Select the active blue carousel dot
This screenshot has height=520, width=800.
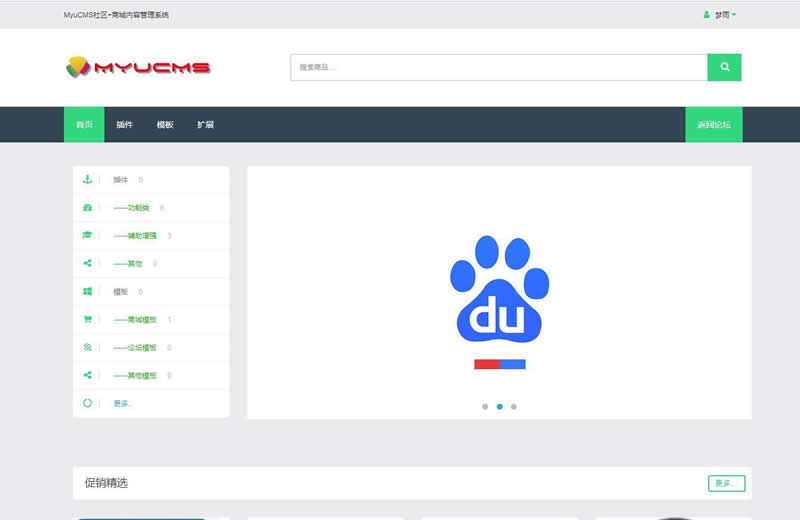(x=499, y=407)
